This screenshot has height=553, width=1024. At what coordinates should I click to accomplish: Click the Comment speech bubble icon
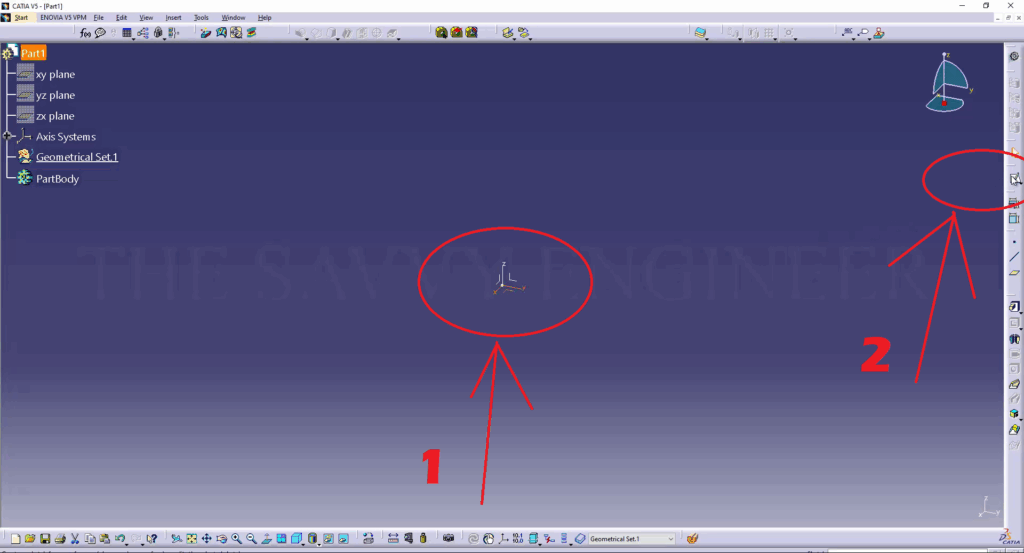point(100,33)
